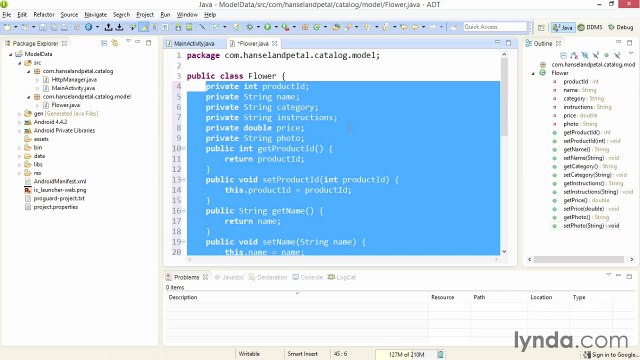The width and height of the screenshot is (640, 360).
Task: Collapse the Flower class in Outline
Action: click(x=533, y=73)
